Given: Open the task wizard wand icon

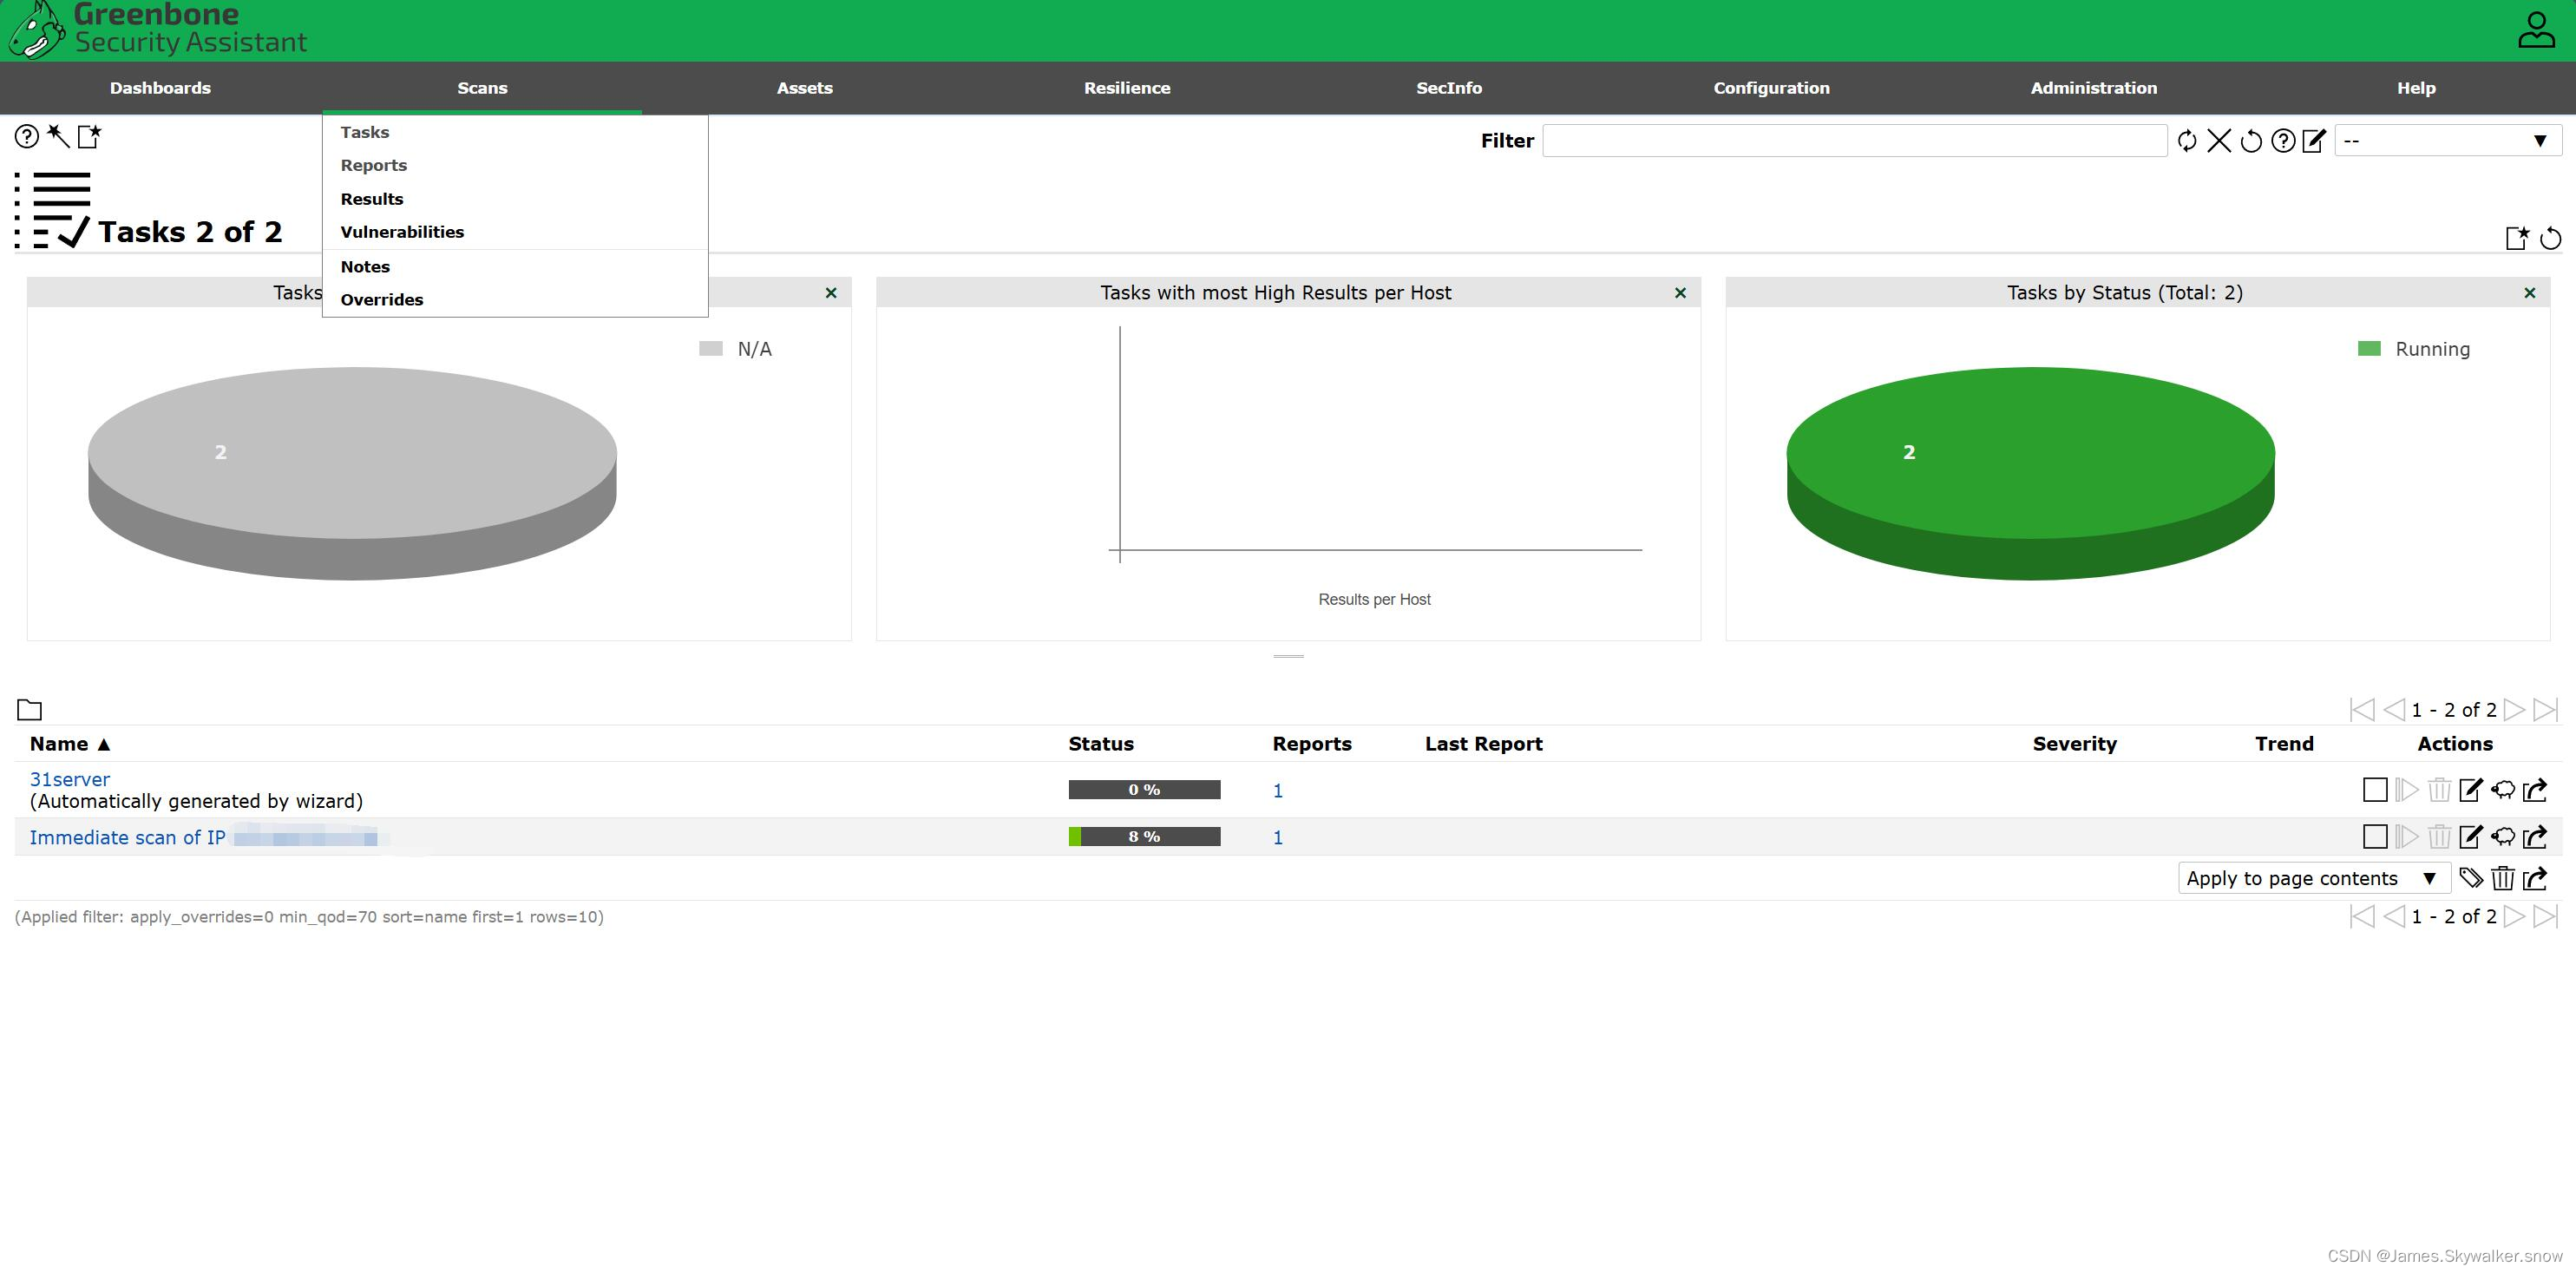Looking at the screenshot, I should tap(58, 136).
